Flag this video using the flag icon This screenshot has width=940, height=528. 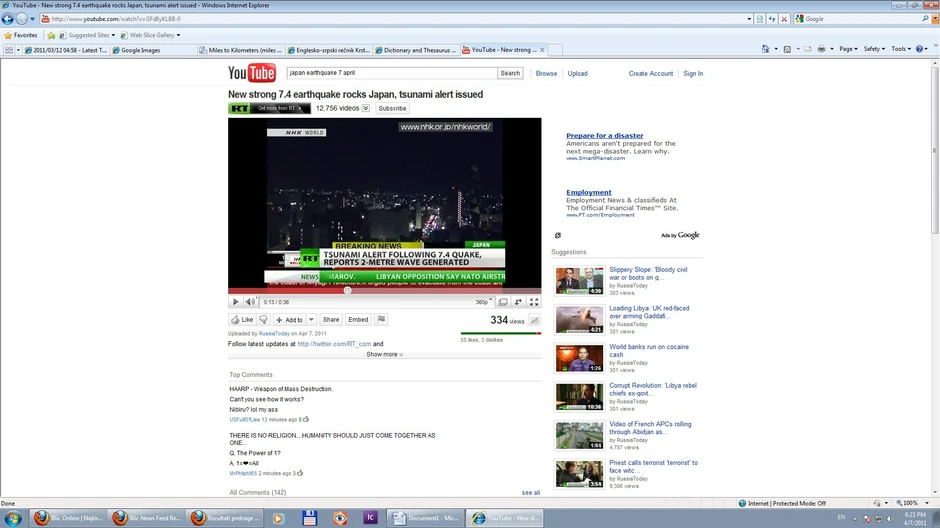click(381, 320)
